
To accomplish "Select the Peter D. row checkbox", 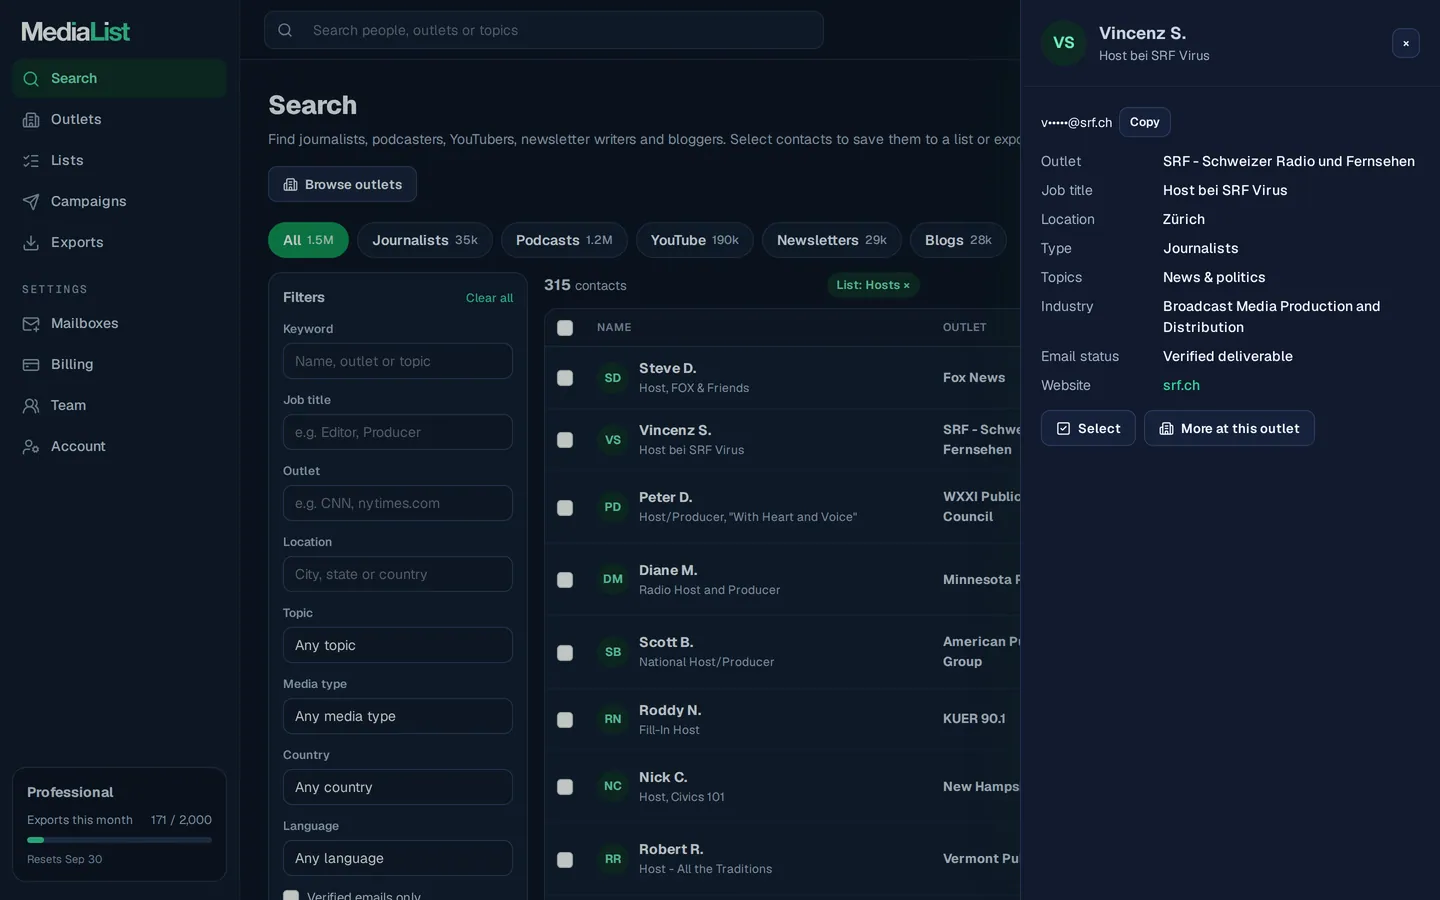I will coord(565,508).
